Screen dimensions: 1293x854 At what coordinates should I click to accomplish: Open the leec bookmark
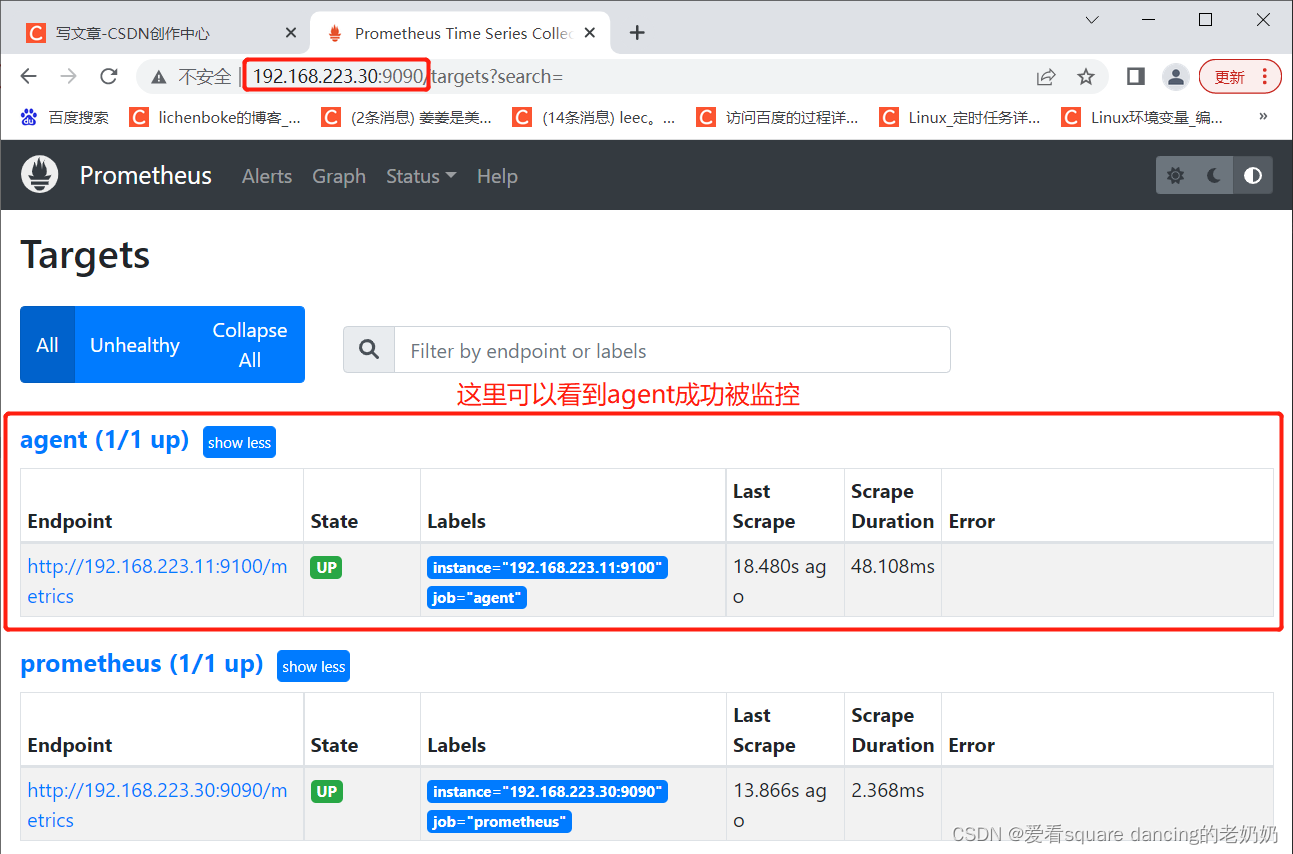point(594,117)
